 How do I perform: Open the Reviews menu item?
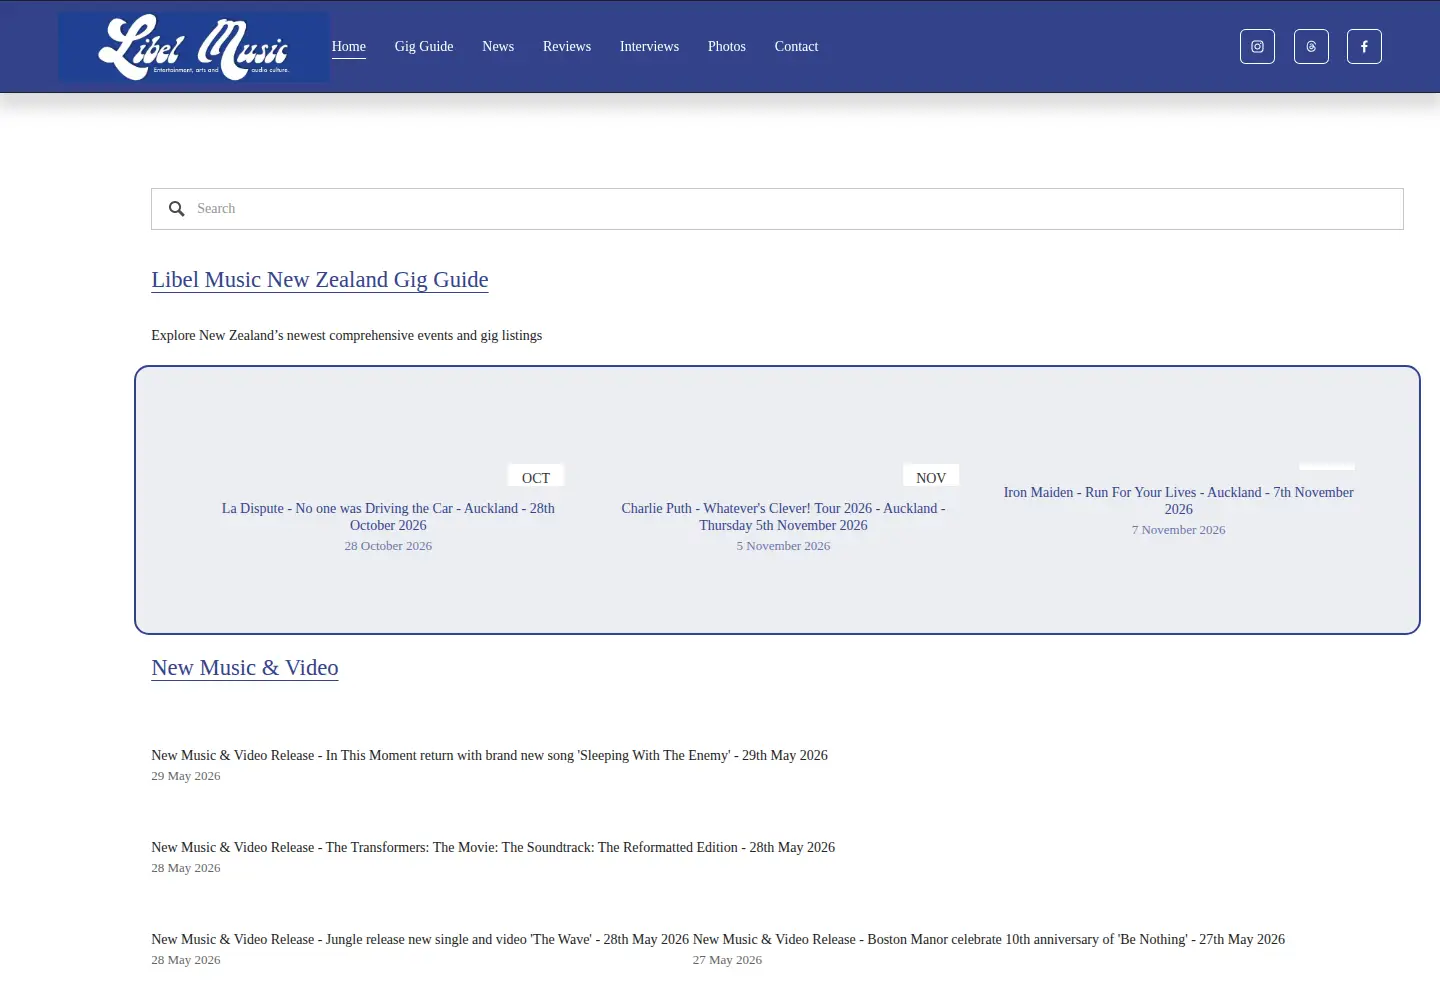point(567,47)
